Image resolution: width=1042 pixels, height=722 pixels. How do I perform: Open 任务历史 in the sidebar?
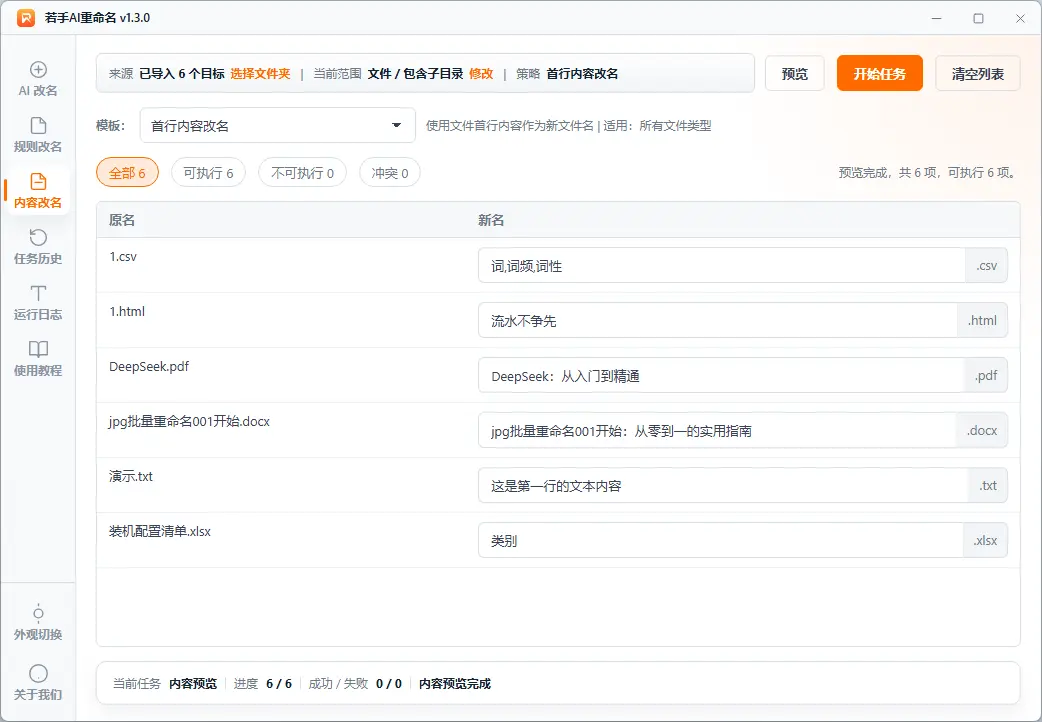[38, 247]
